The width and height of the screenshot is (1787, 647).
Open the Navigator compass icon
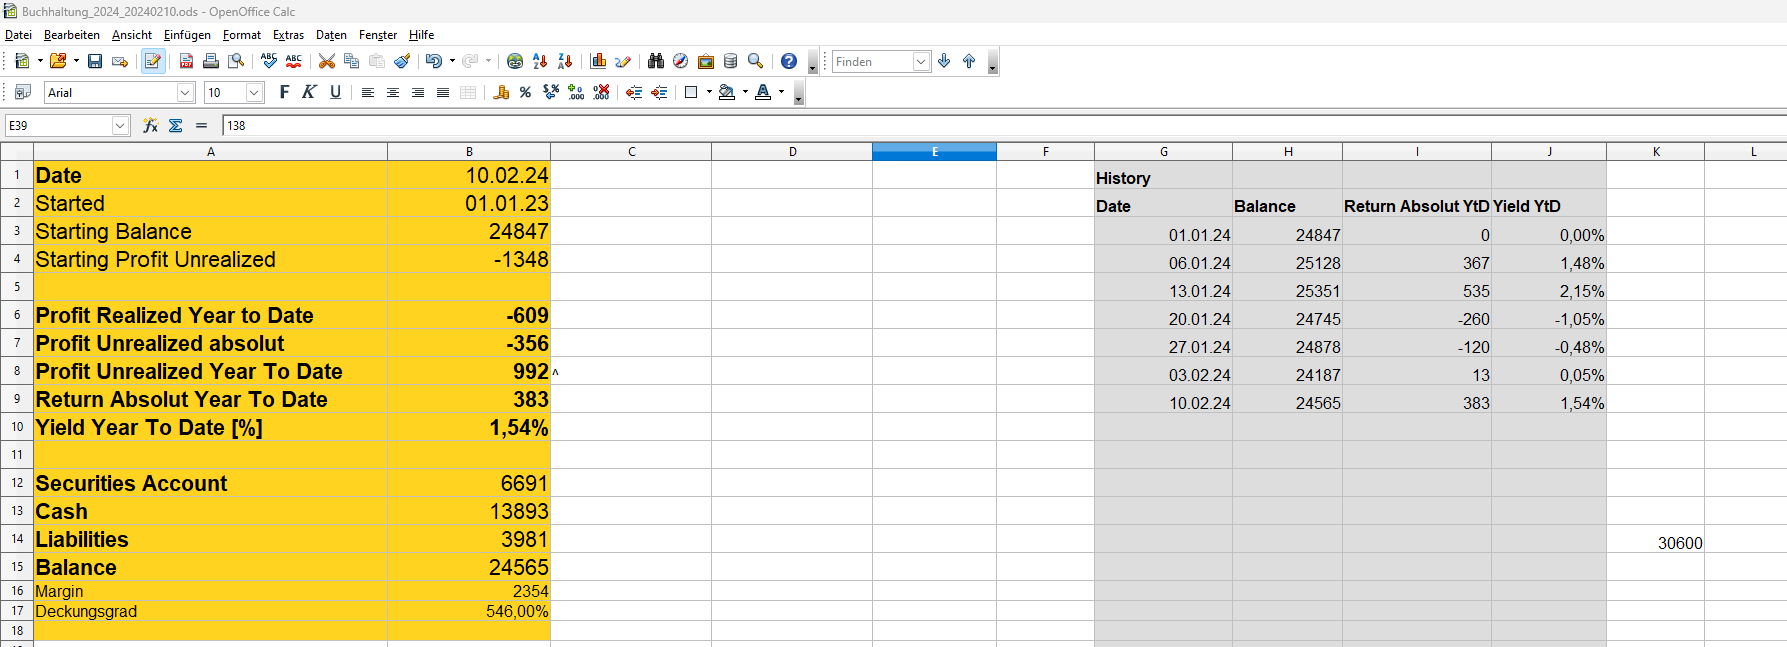[680, 61]
